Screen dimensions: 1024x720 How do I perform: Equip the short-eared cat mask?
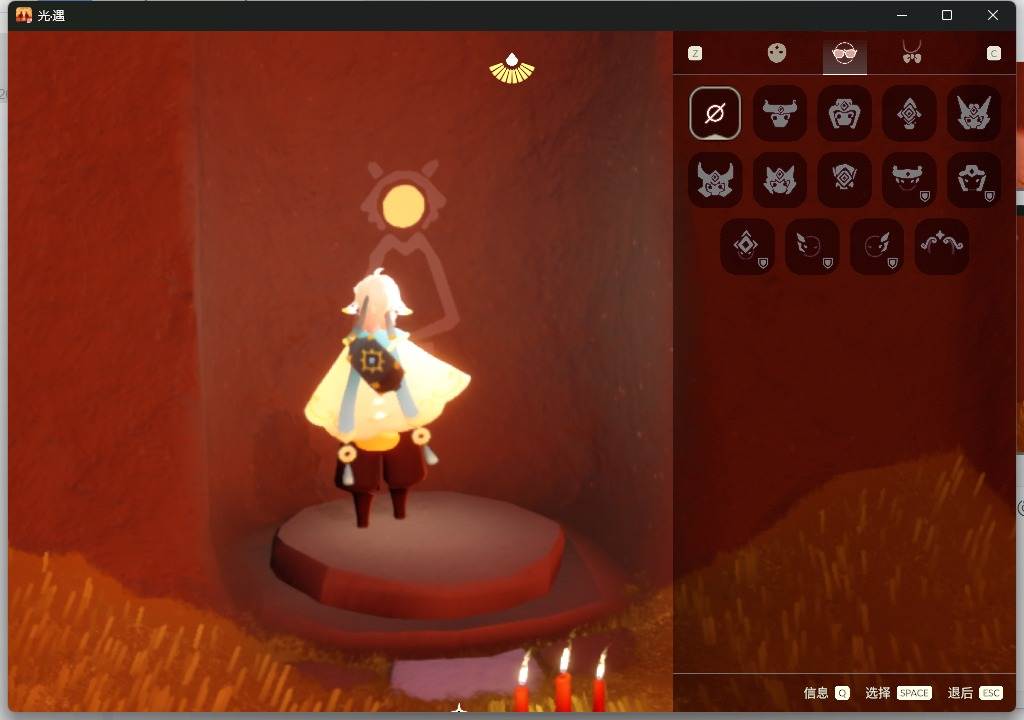coord(780,180)
